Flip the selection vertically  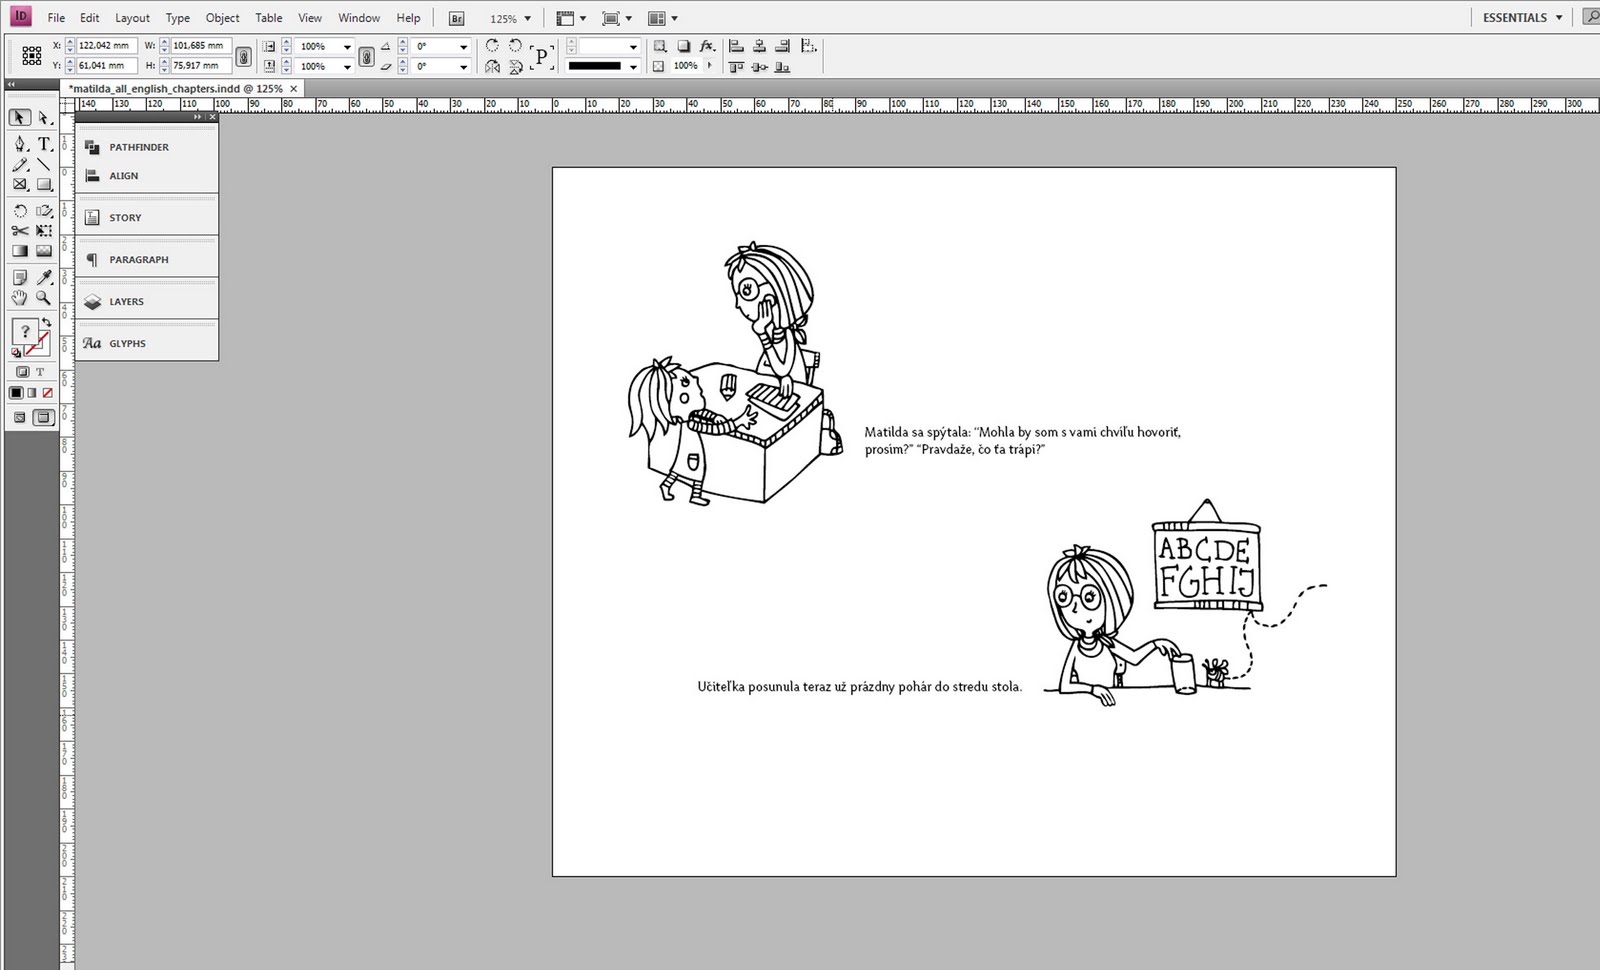pyautogui.click(x=515, y=67)
